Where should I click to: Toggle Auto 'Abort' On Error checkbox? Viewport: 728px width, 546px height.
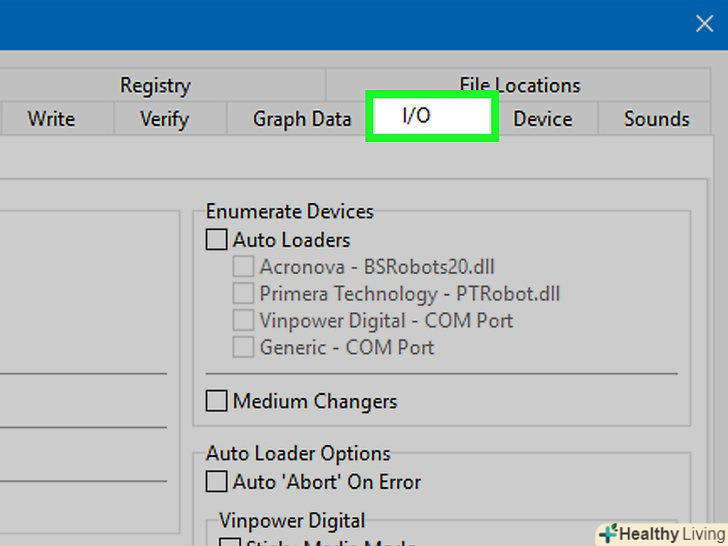tap(217, 482)
